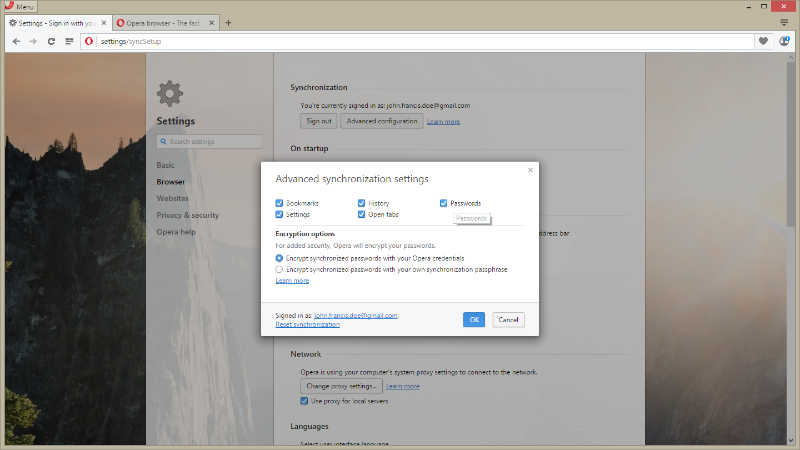Click the Reset synchronization link
Screen dimensions: 800x450
click(x=307, y=324)
